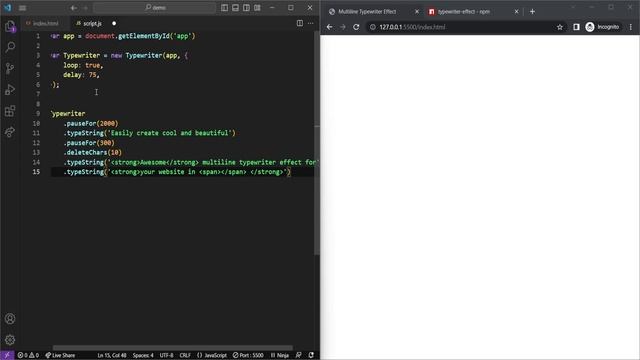
Task: Click the VS Code command center search box
Action: click(155, 8)
